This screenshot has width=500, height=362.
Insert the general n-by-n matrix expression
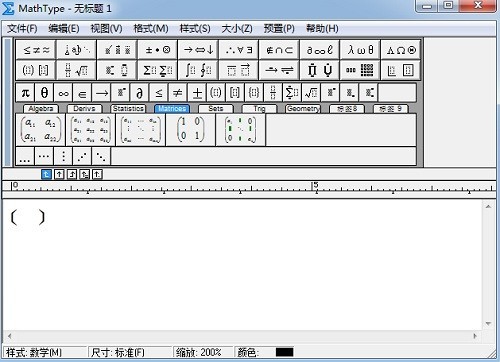tap(141, 130)
